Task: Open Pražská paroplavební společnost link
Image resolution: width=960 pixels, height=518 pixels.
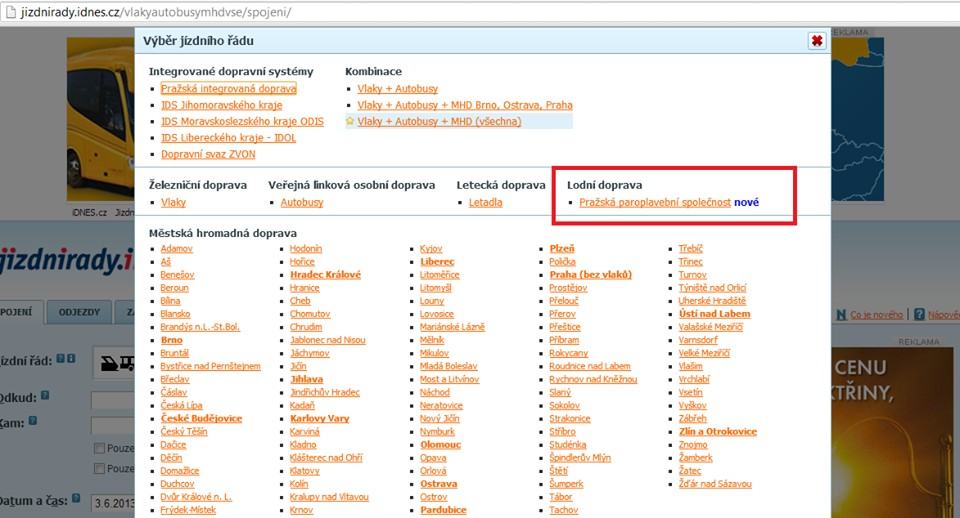Action: click(x=655, y=202)
